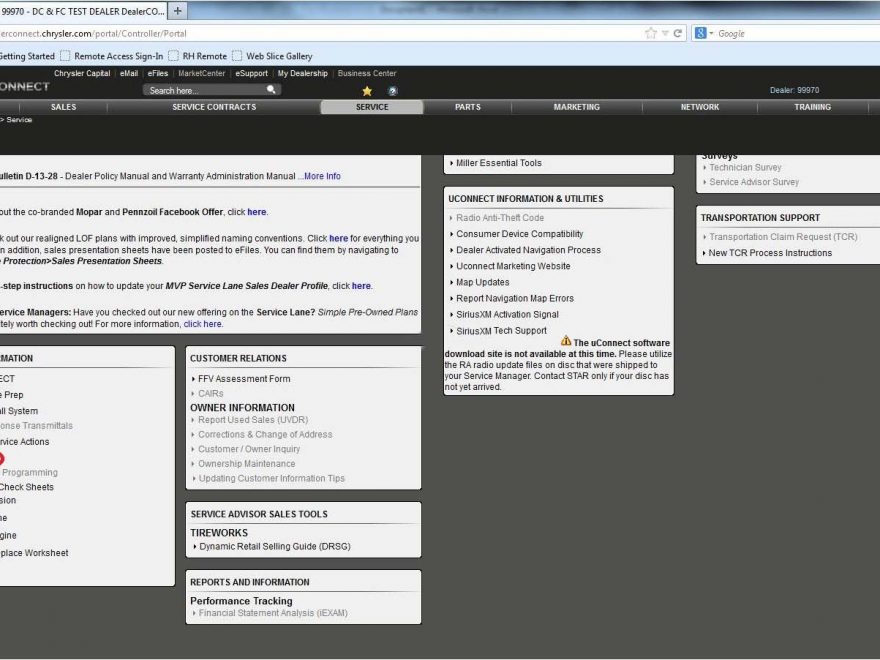Click Service breadcrumb link

(x=19, y=120)
